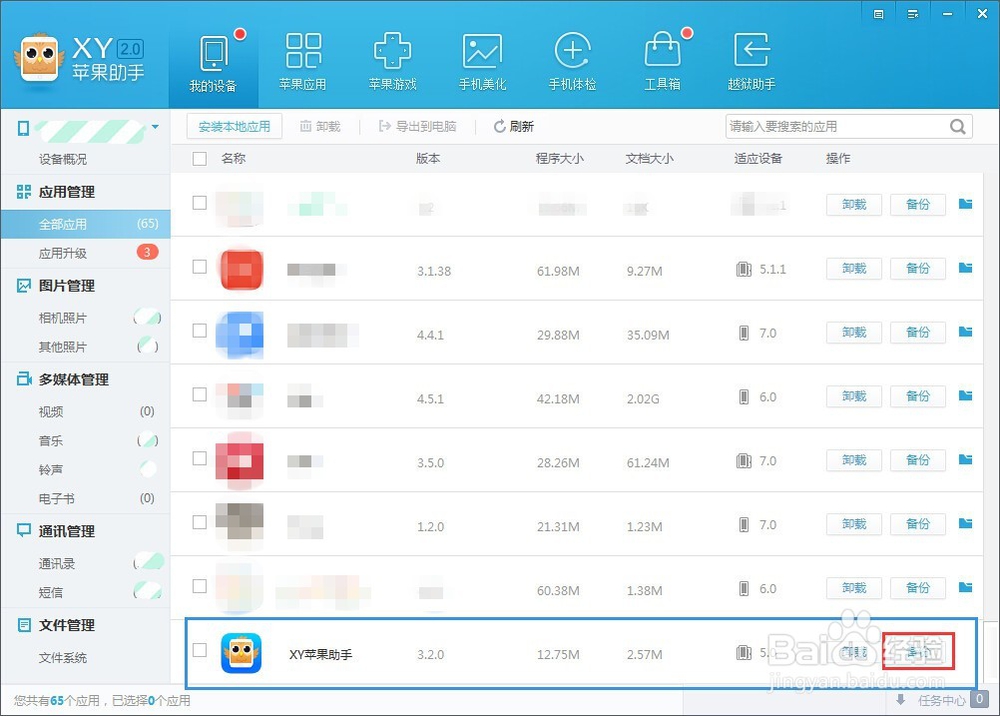Screen dimensions: 1000x716
Task: Open the 我的设备 tab
Action: [214, 62]
